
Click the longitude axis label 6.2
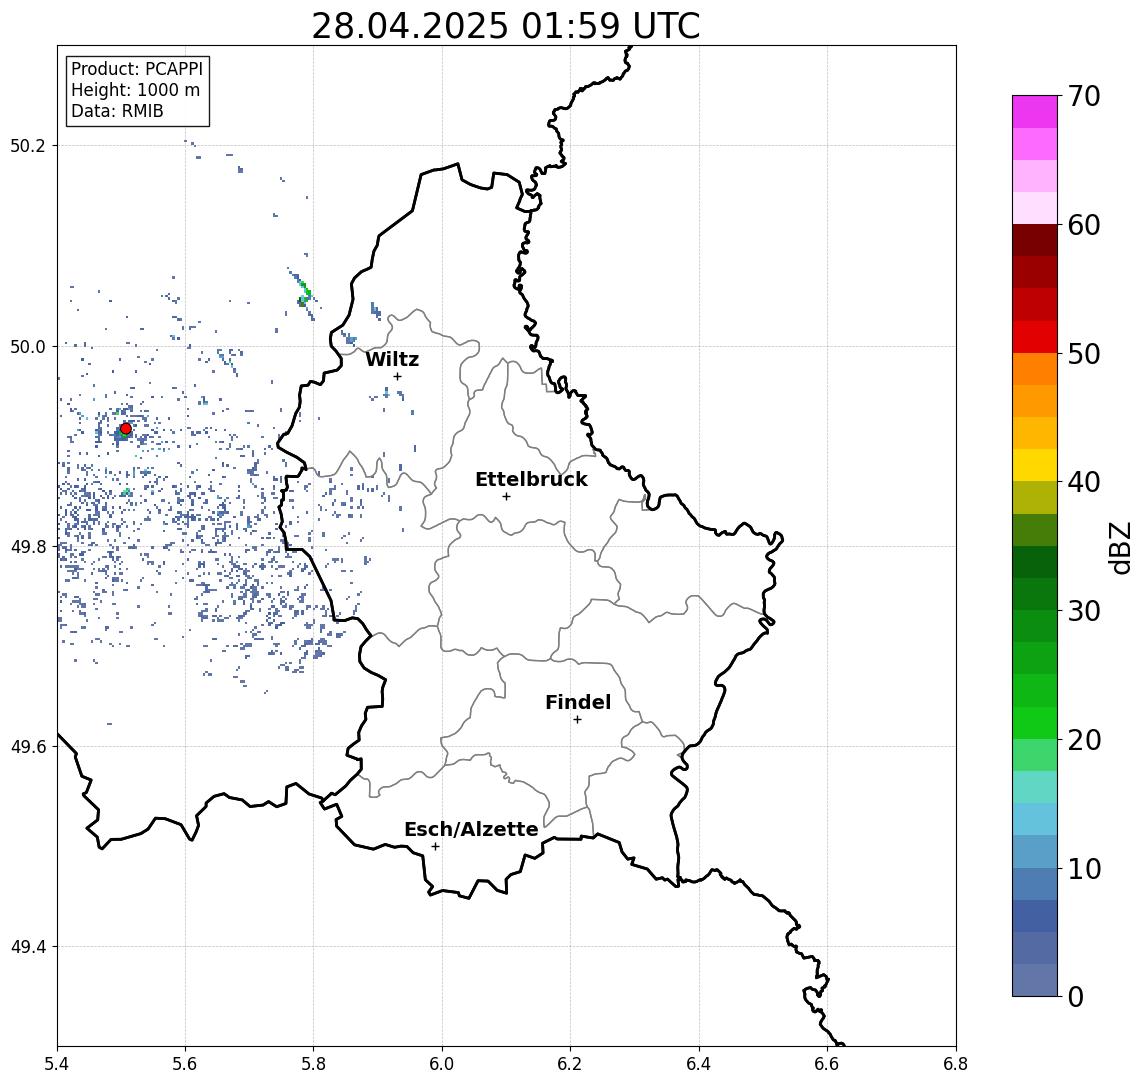[570, 1064]
